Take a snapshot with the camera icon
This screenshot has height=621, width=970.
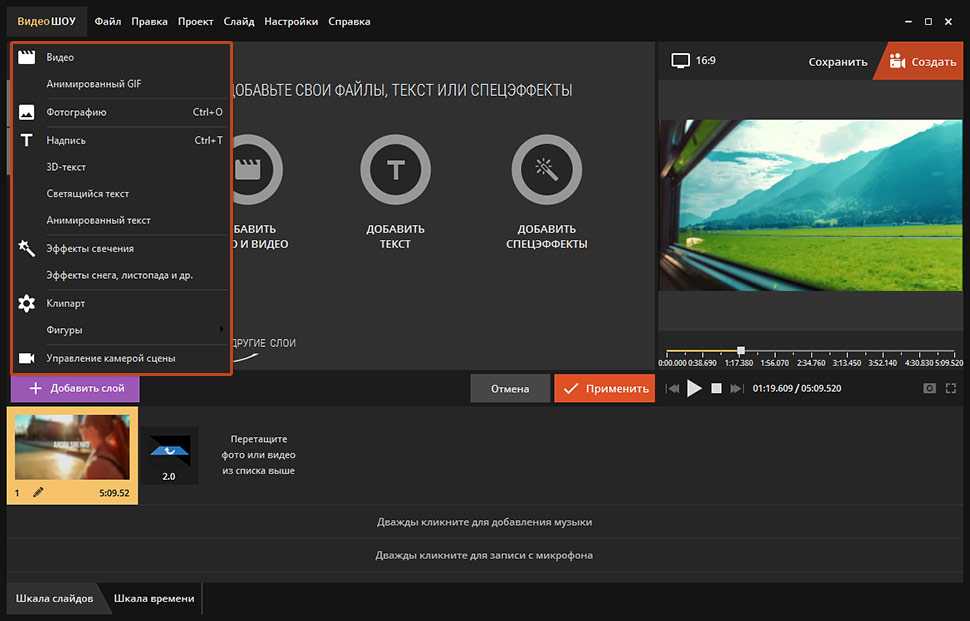(x=929, y=388)
